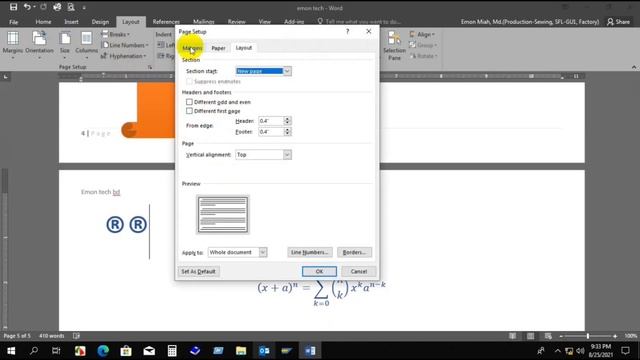Screen dimensions: 640x360
Task: Open Calculator from taskbar
Action: 172,351
